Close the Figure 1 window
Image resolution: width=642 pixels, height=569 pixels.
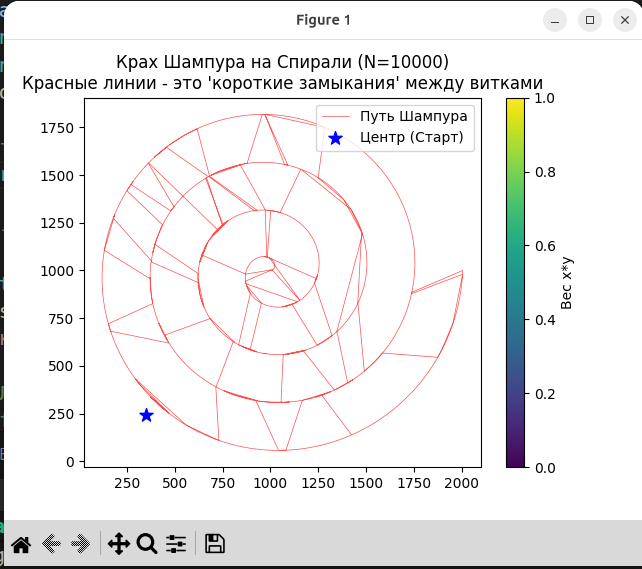tap(625, 20)
